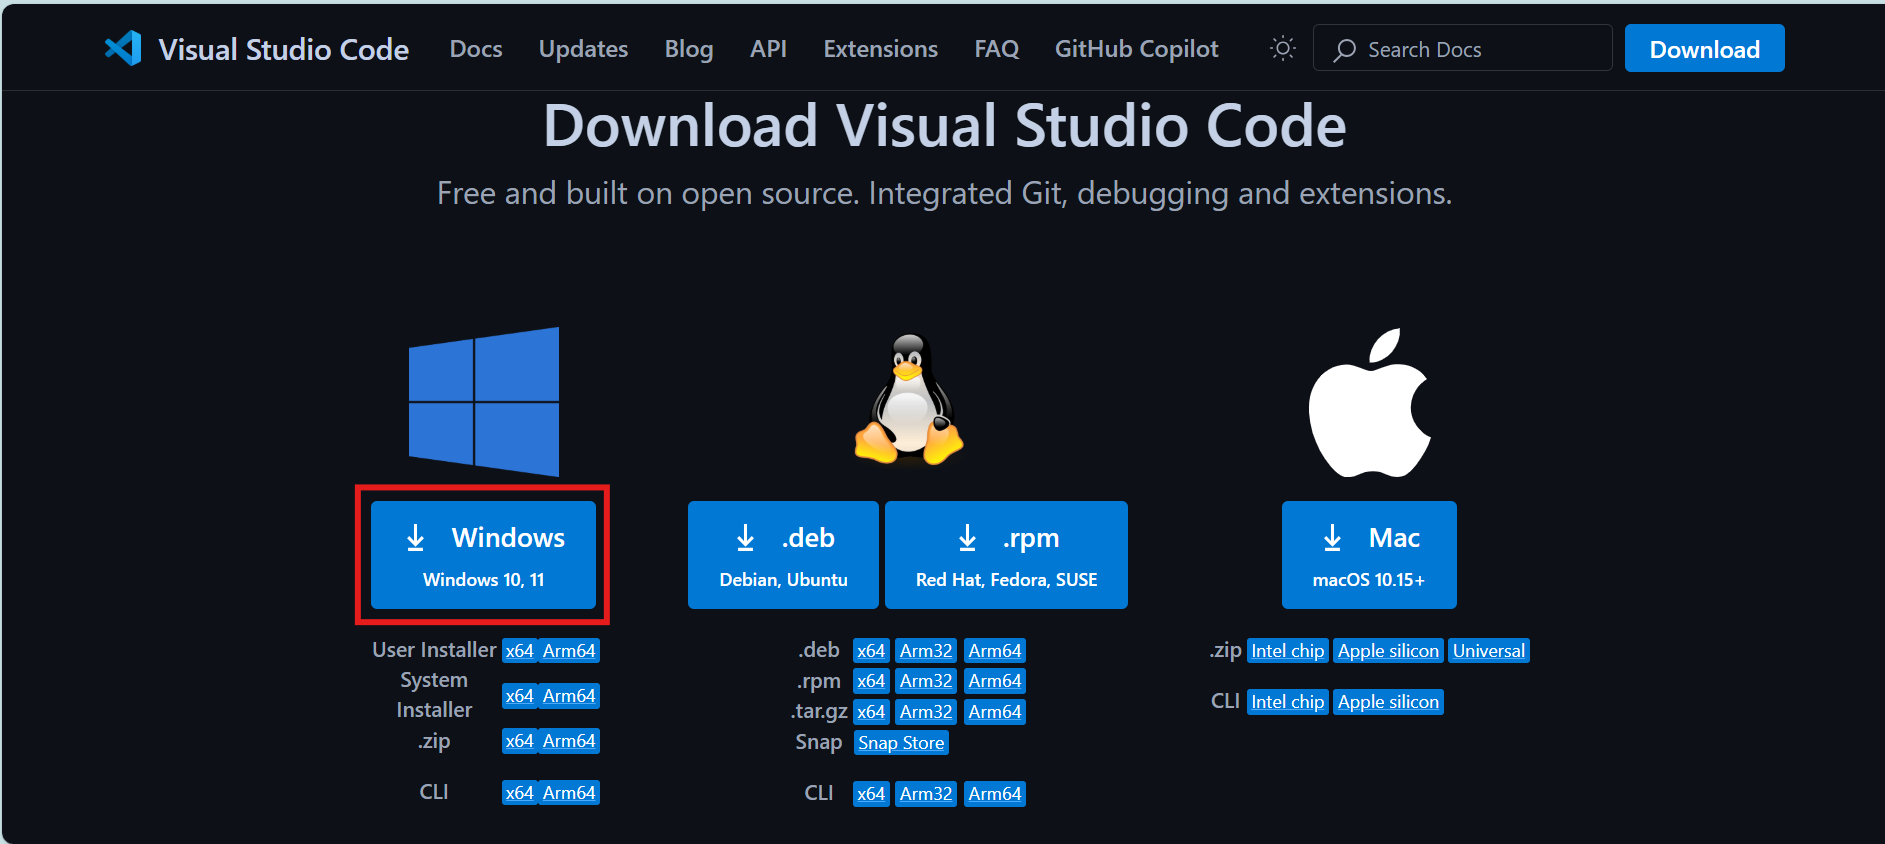Click Arm64 link in .tar.gz row
This screenshot has width=1885, height=844.
pyautogui.click(x=995, y=712)
